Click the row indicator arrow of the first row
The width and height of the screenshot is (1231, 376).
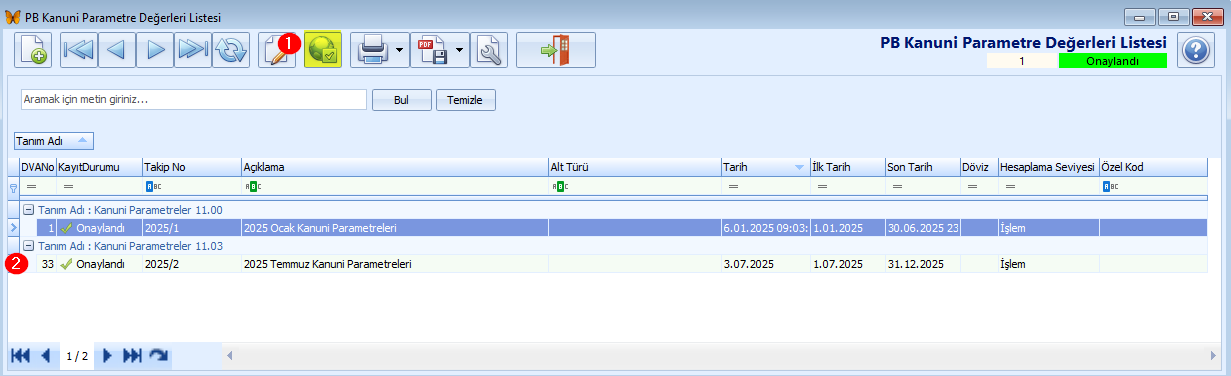[13, 228]
